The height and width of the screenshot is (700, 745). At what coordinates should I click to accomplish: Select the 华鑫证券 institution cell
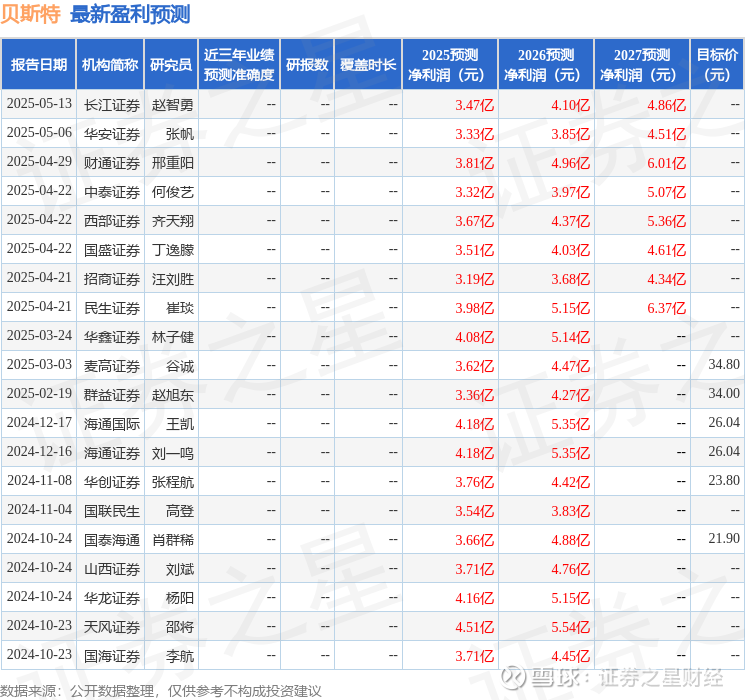tap(112, 337)
